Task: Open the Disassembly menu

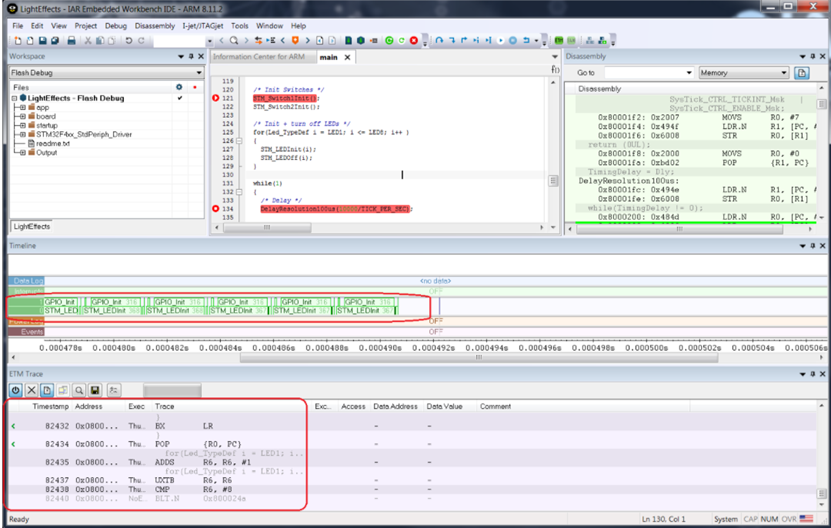Action: (154, 25)
